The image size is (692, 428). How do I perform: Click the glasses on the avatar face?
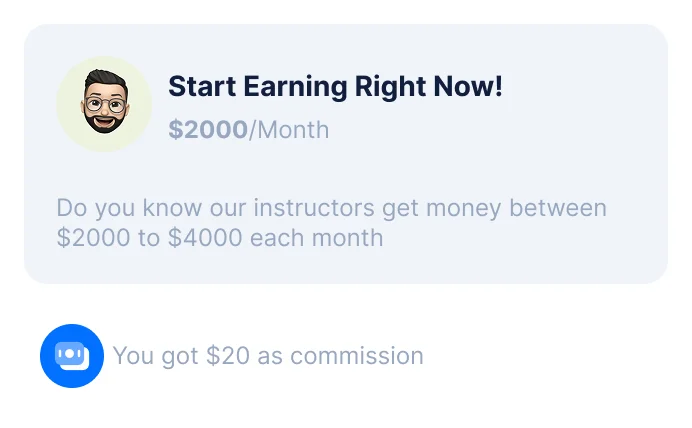click(x=104, y=102)
